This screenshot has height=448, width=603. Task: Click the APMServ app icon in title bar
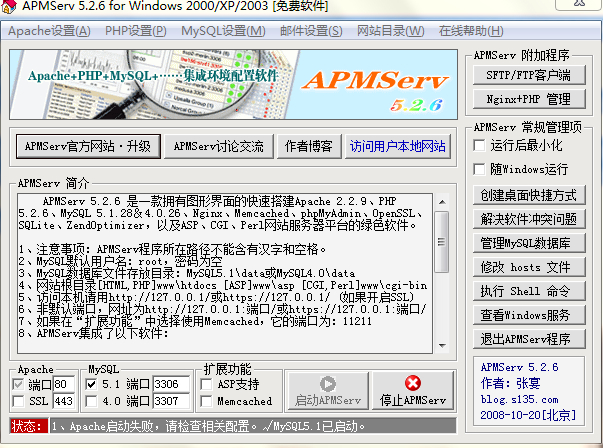tap(8, 6)
